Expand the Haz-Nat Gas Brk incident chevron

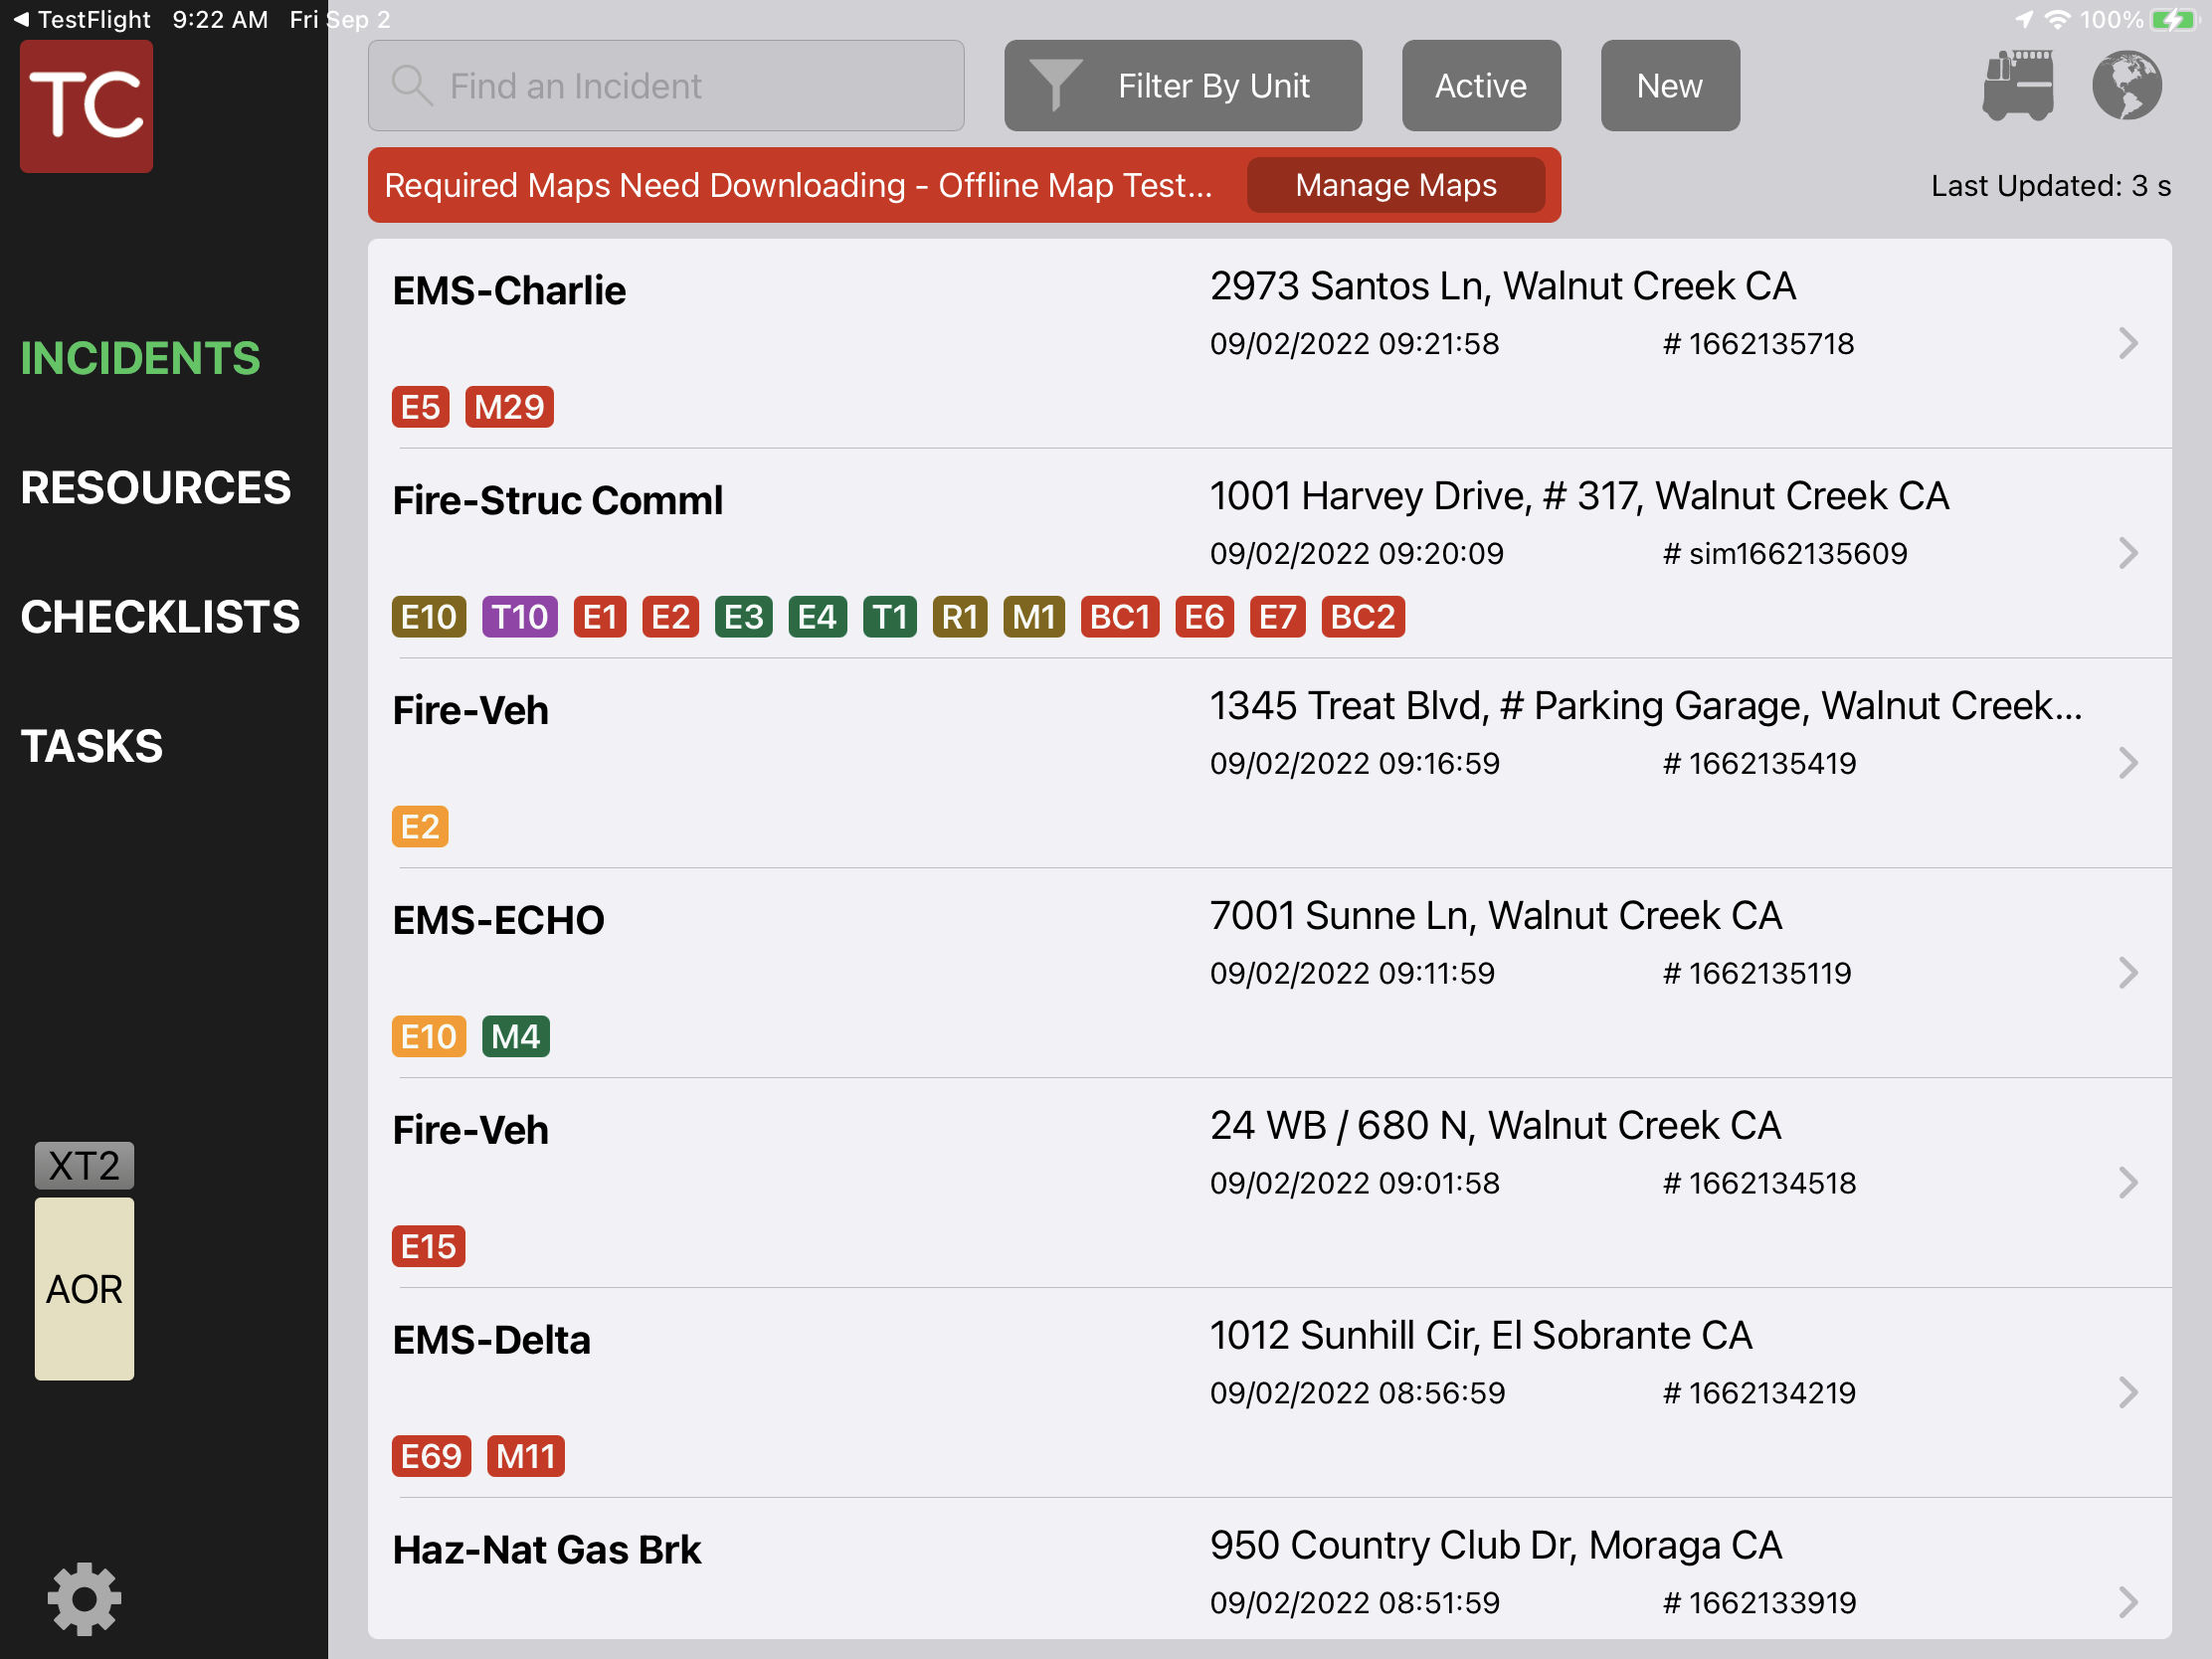click(2128, 1602)
